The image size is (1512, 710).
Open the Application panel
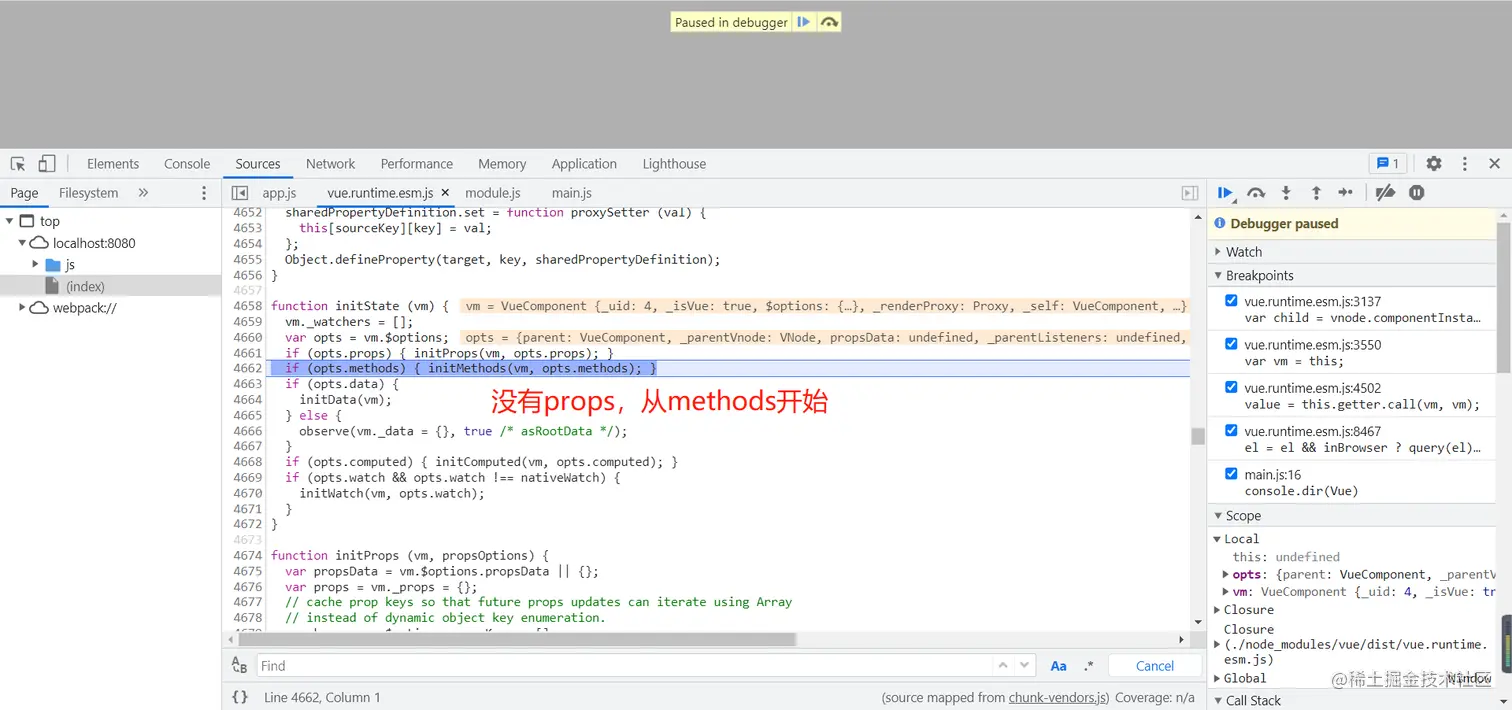pyautogui.click(x=584, y=164)
